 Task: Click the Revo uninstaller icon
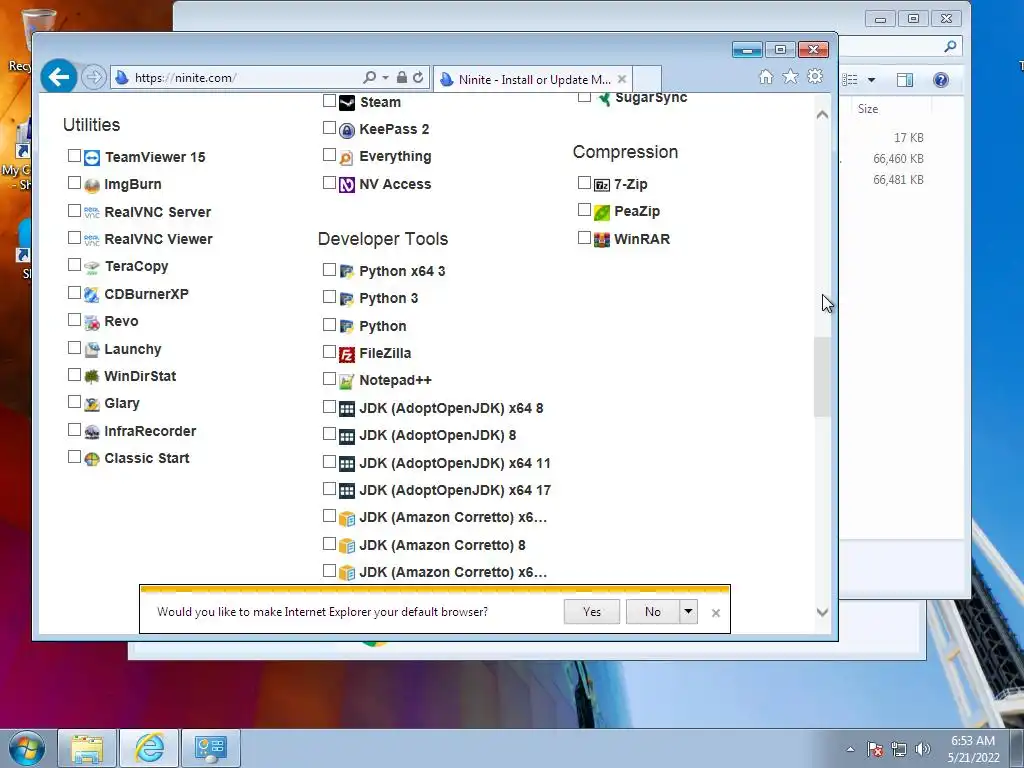point(92,322)
